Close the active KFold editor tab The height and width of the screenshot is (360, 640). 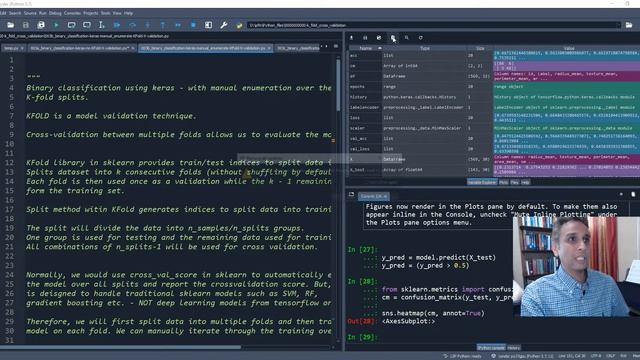pyautogui.click(x=269, y=48)
